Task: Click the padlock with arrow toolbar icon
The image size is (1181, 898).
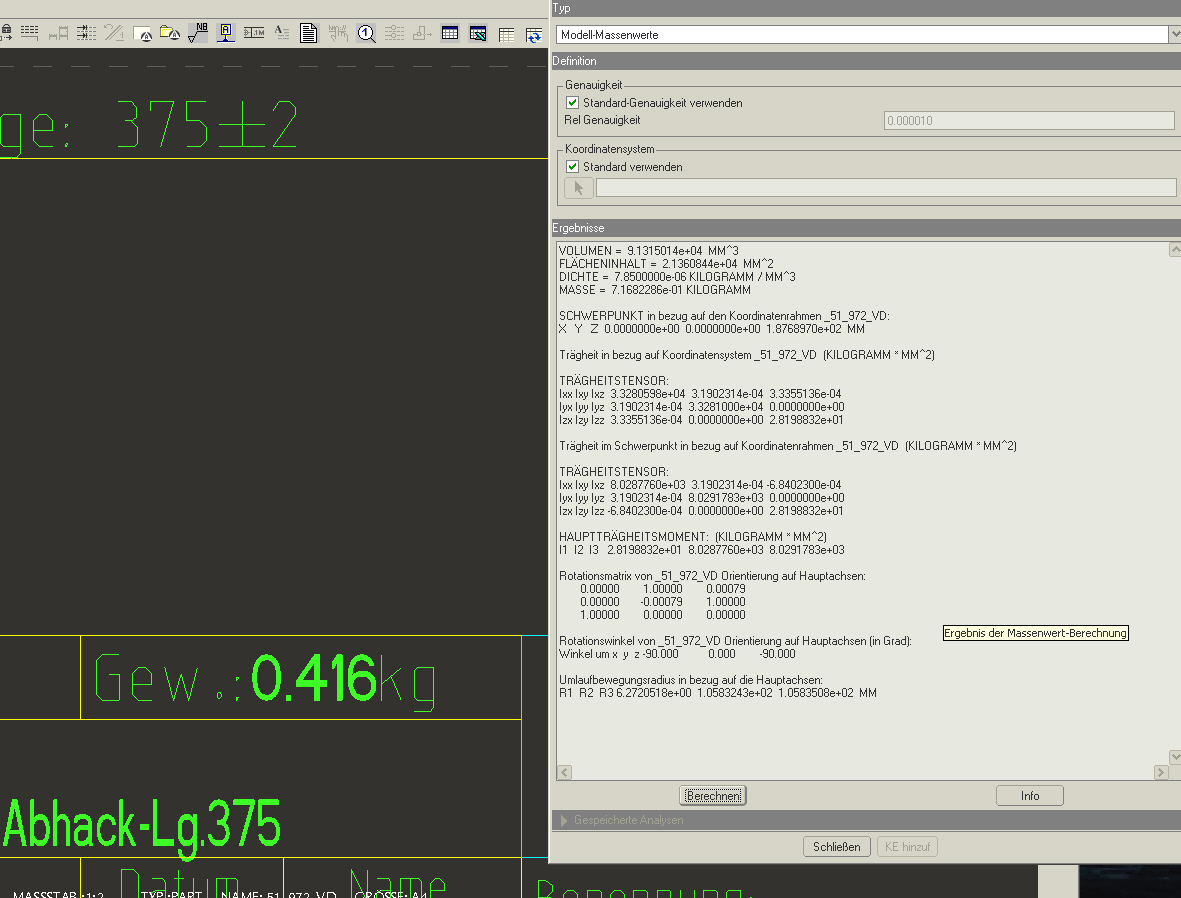Action: coord(5,32)
